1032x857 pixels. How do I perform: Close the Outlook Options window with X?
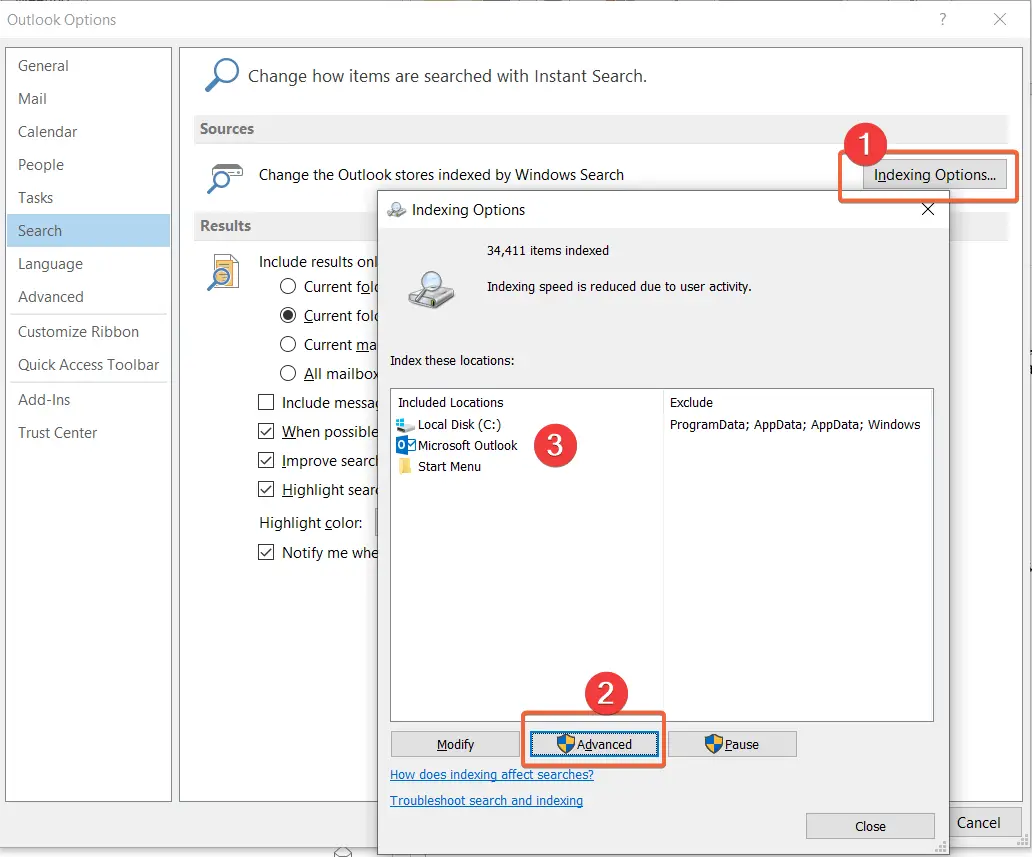1000,19
